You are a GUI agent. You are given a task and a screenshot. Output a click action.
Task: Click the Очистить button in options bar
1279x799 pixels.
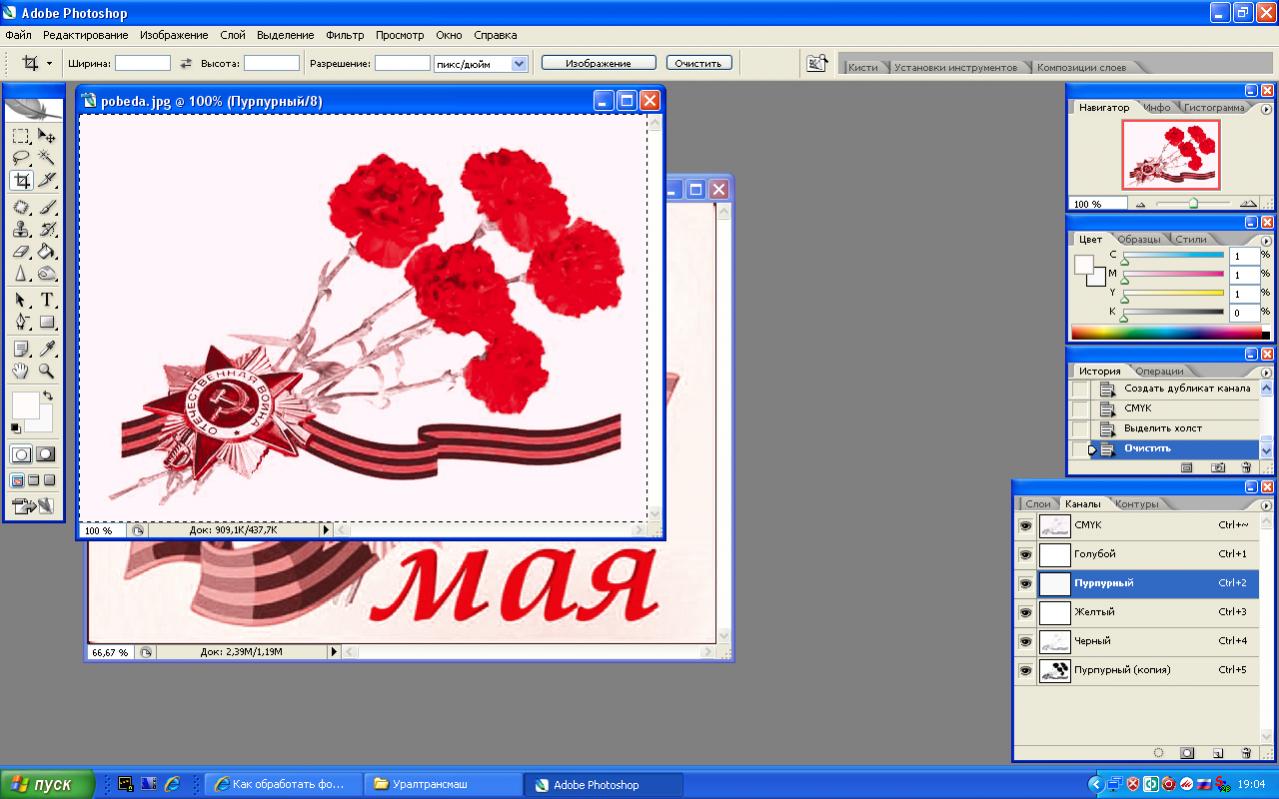(x=699, y=63)
